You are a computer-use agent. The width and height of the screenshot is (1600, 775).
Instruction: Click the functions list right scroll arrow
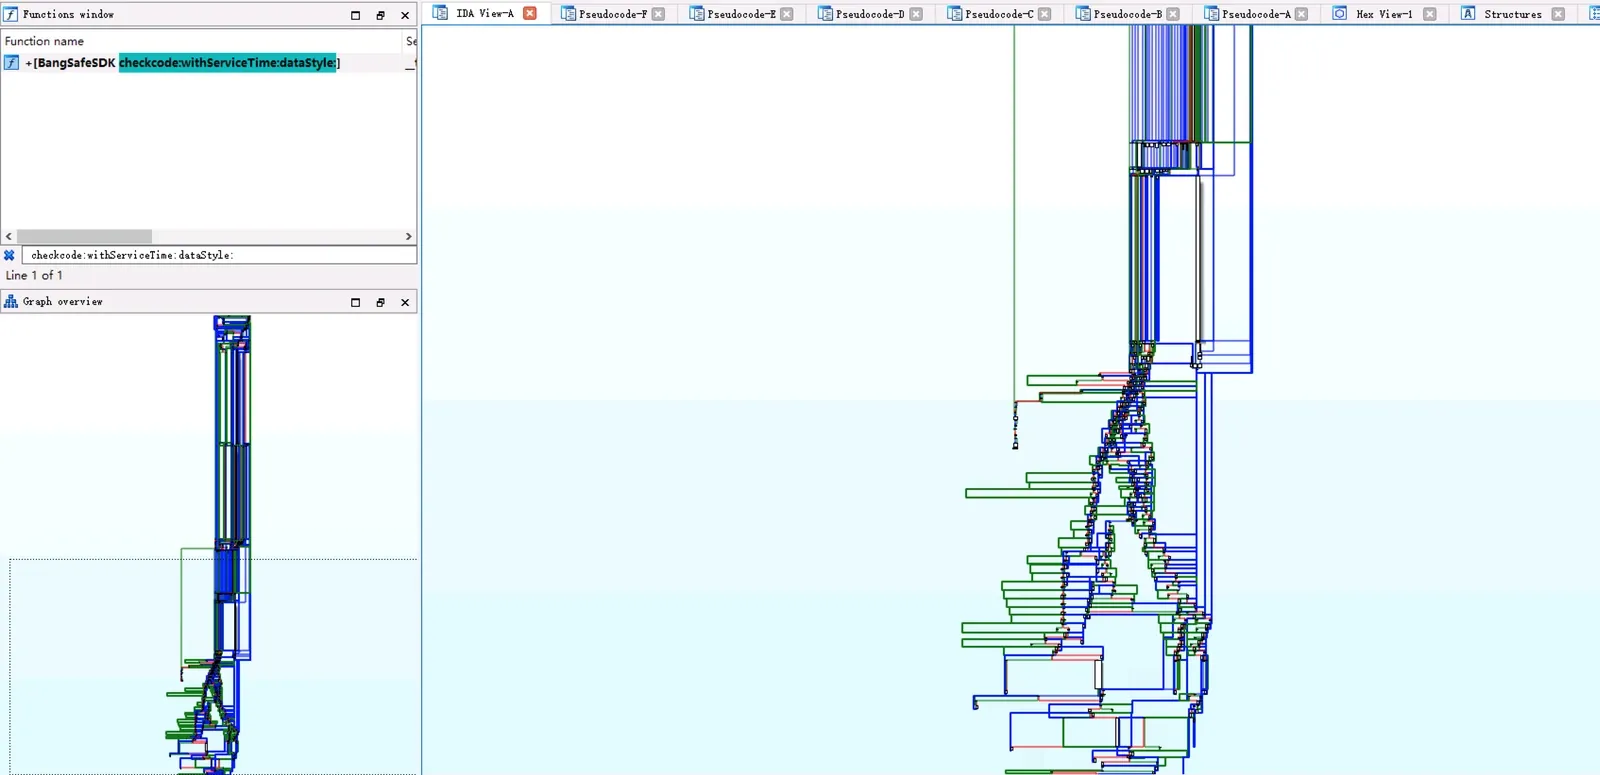pos(408,237)
